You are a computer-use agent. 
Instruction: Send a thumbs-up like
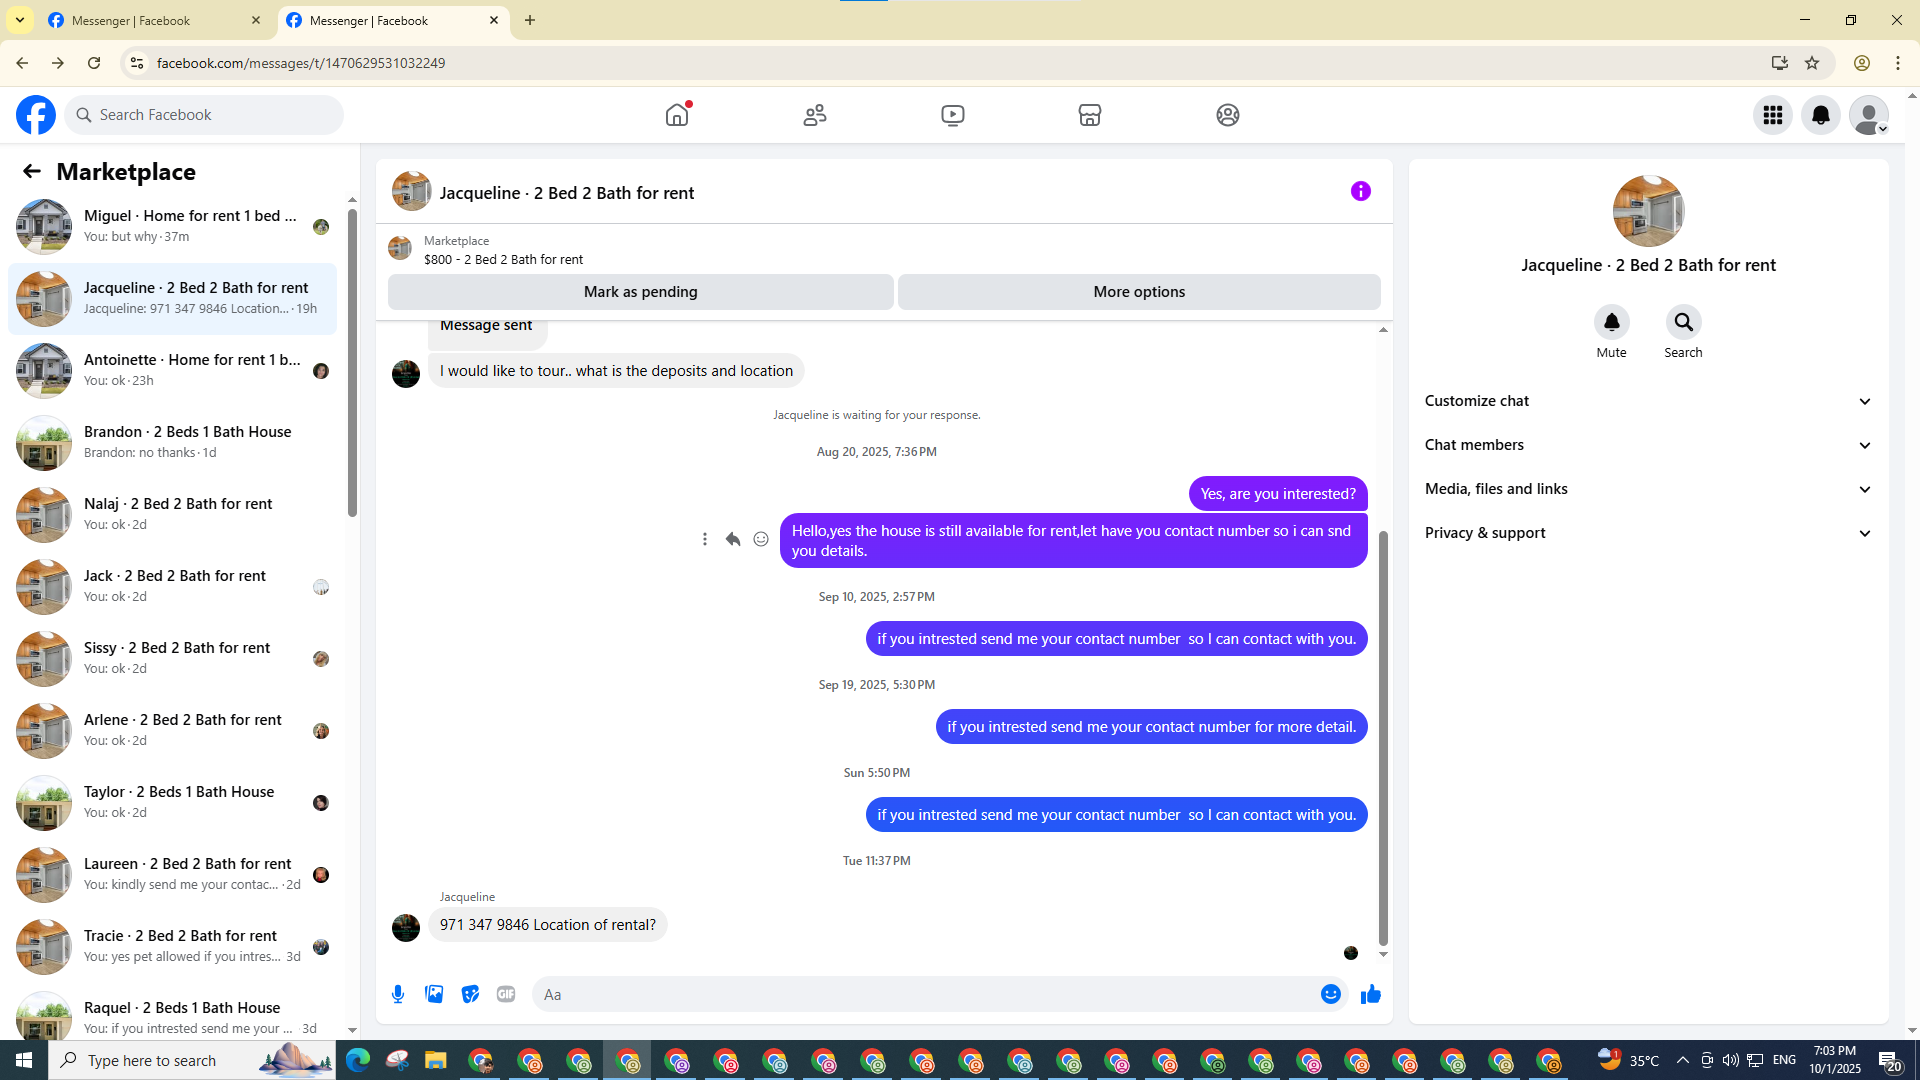pos(1371,994)
